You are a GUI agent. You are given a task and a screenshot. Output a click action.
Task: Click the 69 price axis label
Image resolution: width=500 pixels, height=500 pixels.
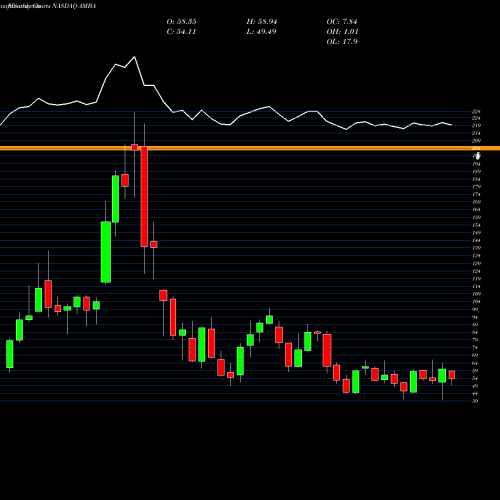[475, 355]
